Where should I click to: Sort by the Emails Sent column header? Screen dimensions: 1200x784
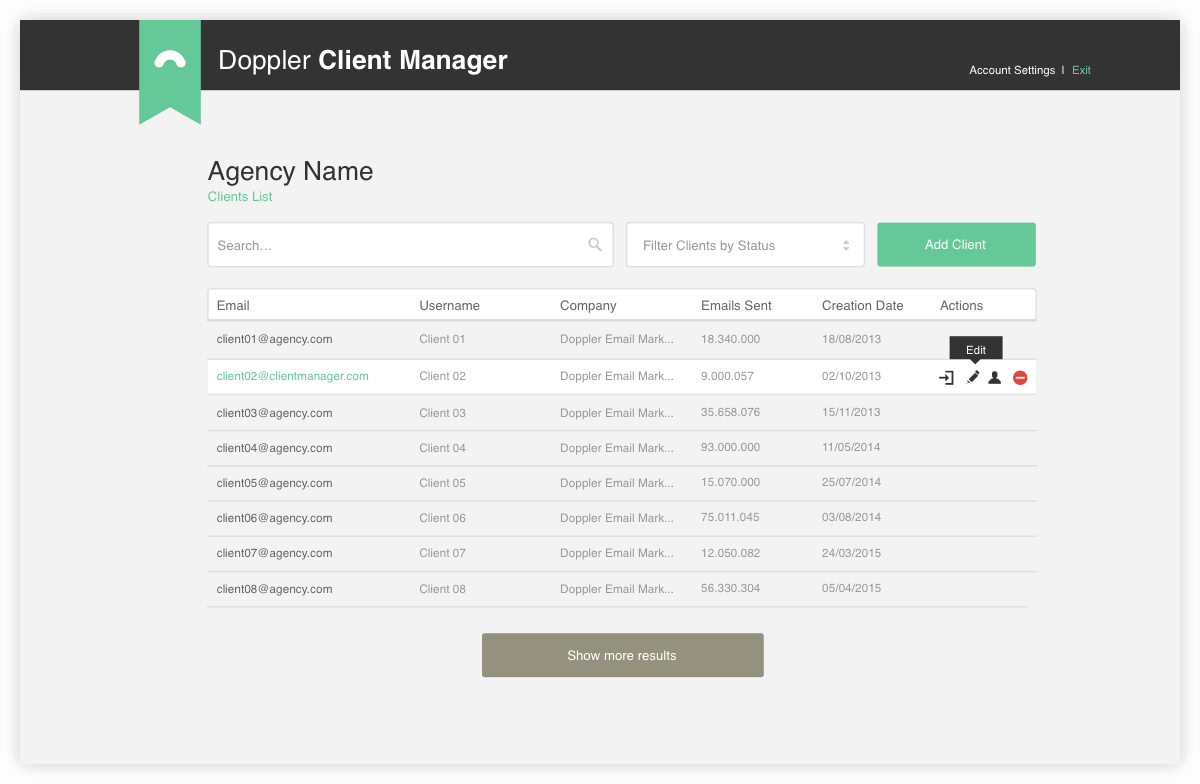737,305
